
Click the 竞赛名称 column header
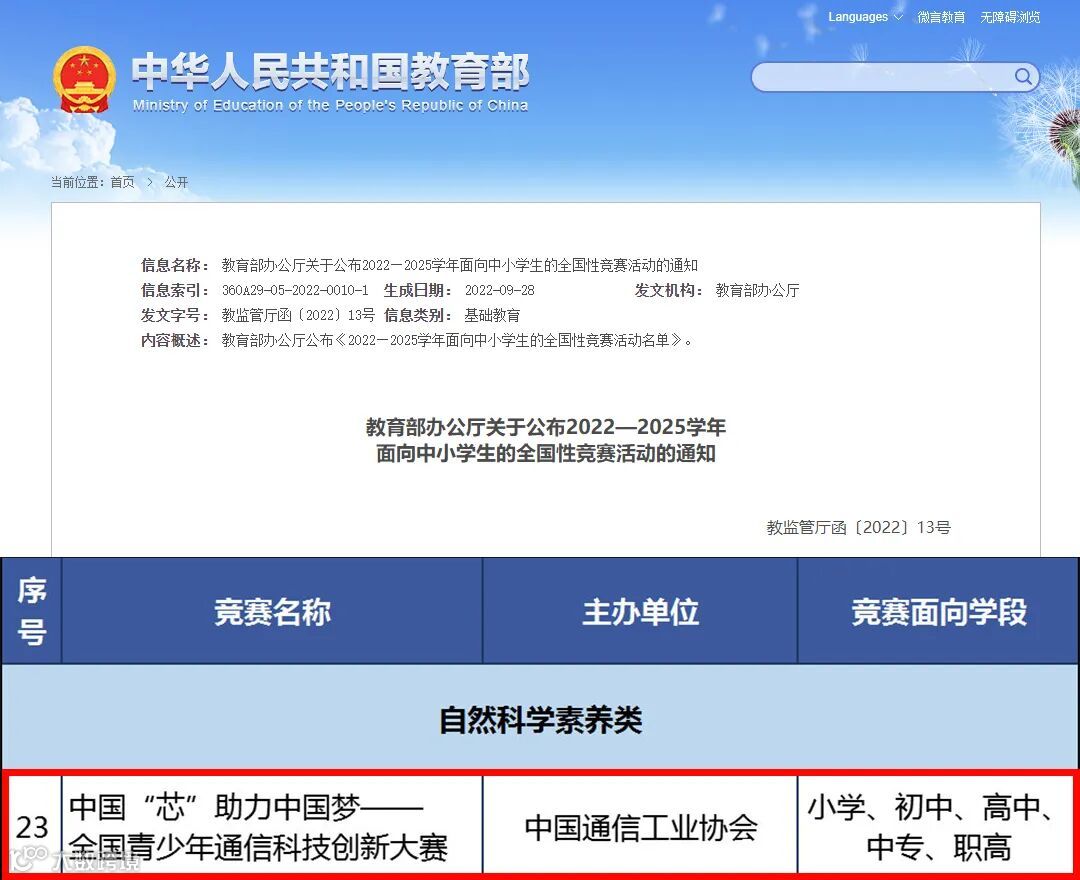coord(272,611)
